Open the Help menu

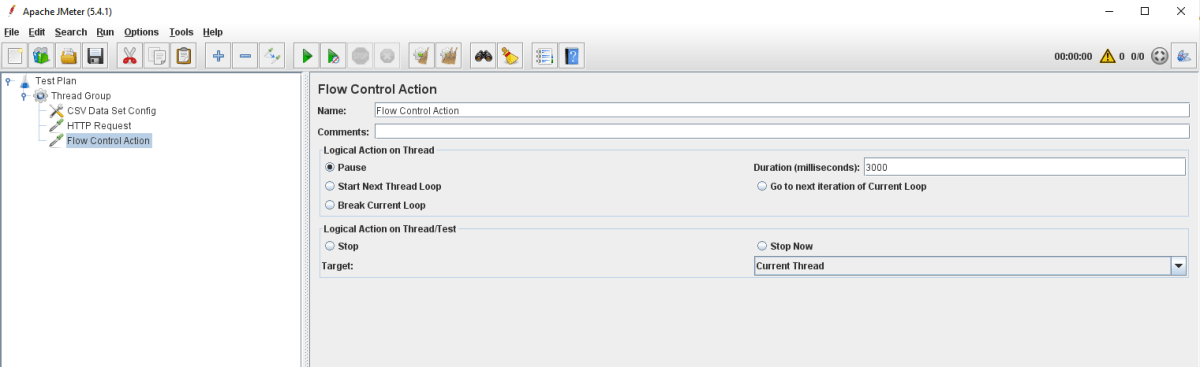(213, 32)
